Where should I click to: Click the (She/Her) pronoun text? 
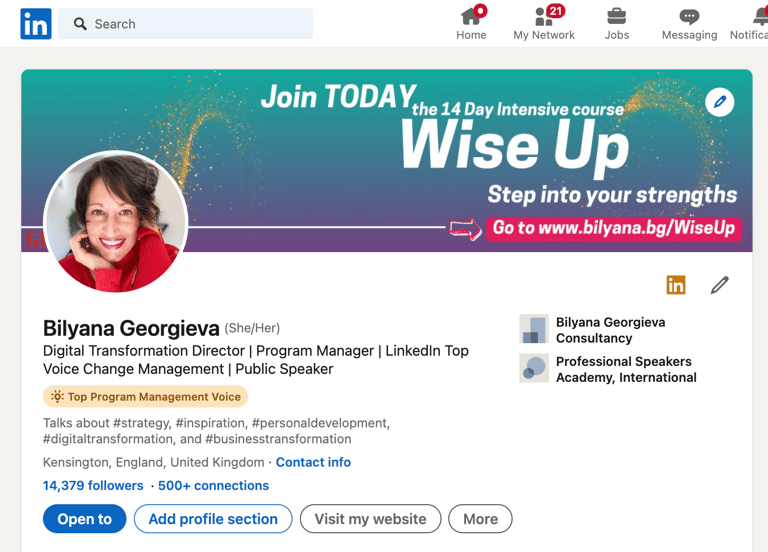[x=252, y=328]
